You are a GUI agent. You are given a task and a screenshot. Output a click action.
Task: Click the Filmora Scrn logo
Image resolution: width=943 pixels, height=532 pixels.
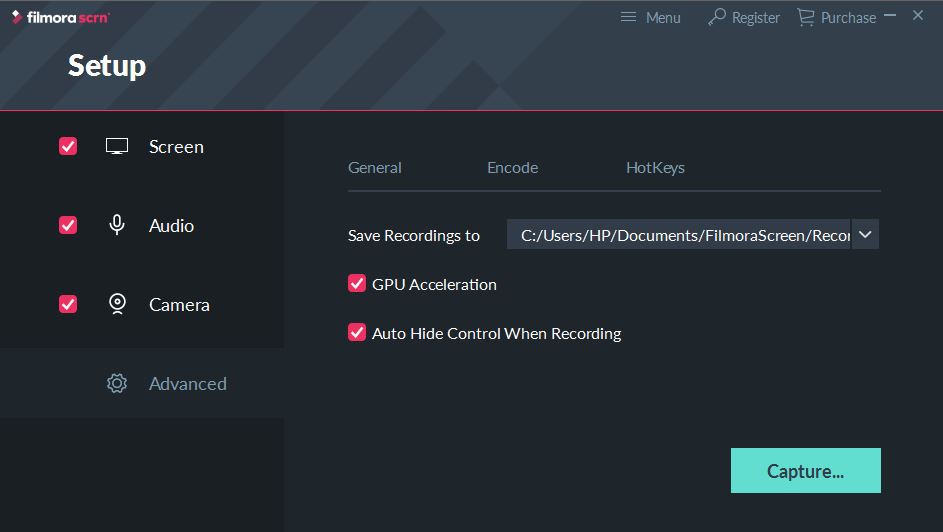[60, 17]
